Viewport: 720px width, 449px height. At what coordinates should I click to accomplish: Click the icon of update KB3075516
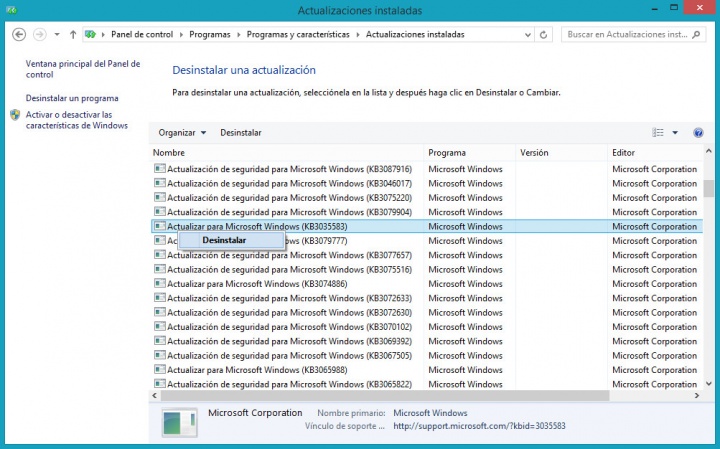tap(160, 269)
